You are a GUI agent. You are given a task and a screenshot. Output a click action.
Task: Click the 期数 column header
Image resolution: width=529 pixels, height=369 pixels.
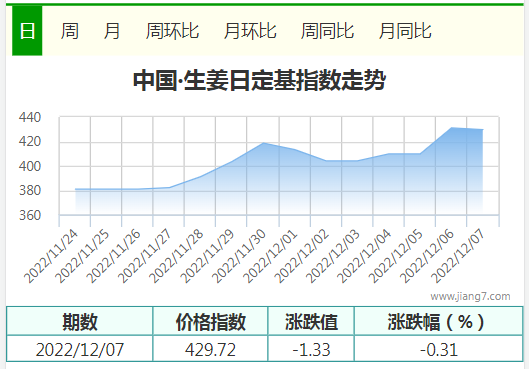coord(80,321)
